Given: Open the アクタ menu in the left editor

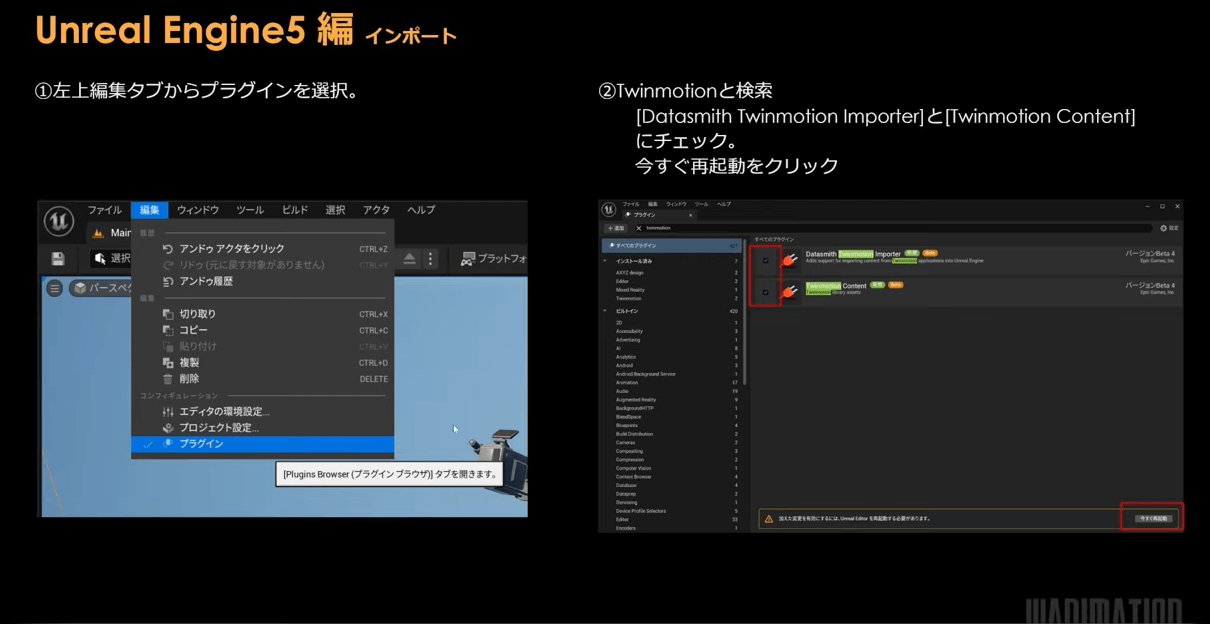Looking at the screenshot, I should (377, 210).
